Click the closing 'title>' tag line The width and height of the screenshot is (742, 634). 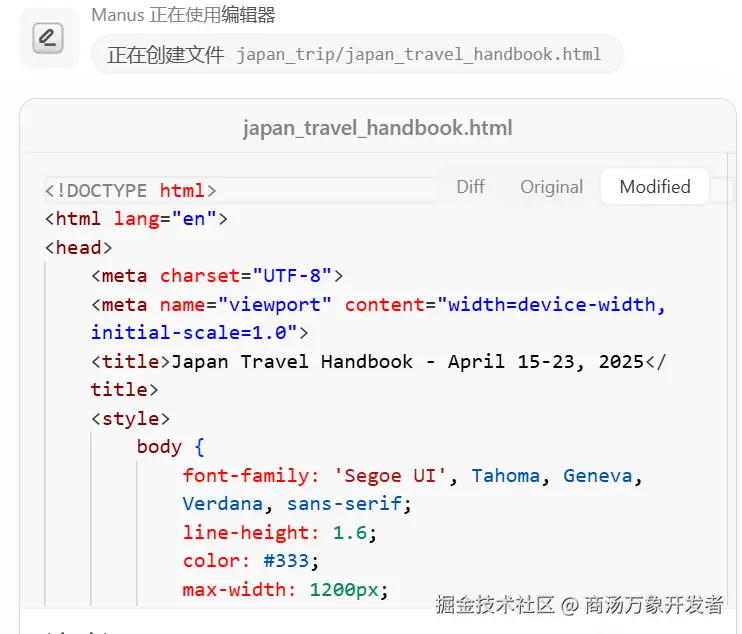click(124, 390)
